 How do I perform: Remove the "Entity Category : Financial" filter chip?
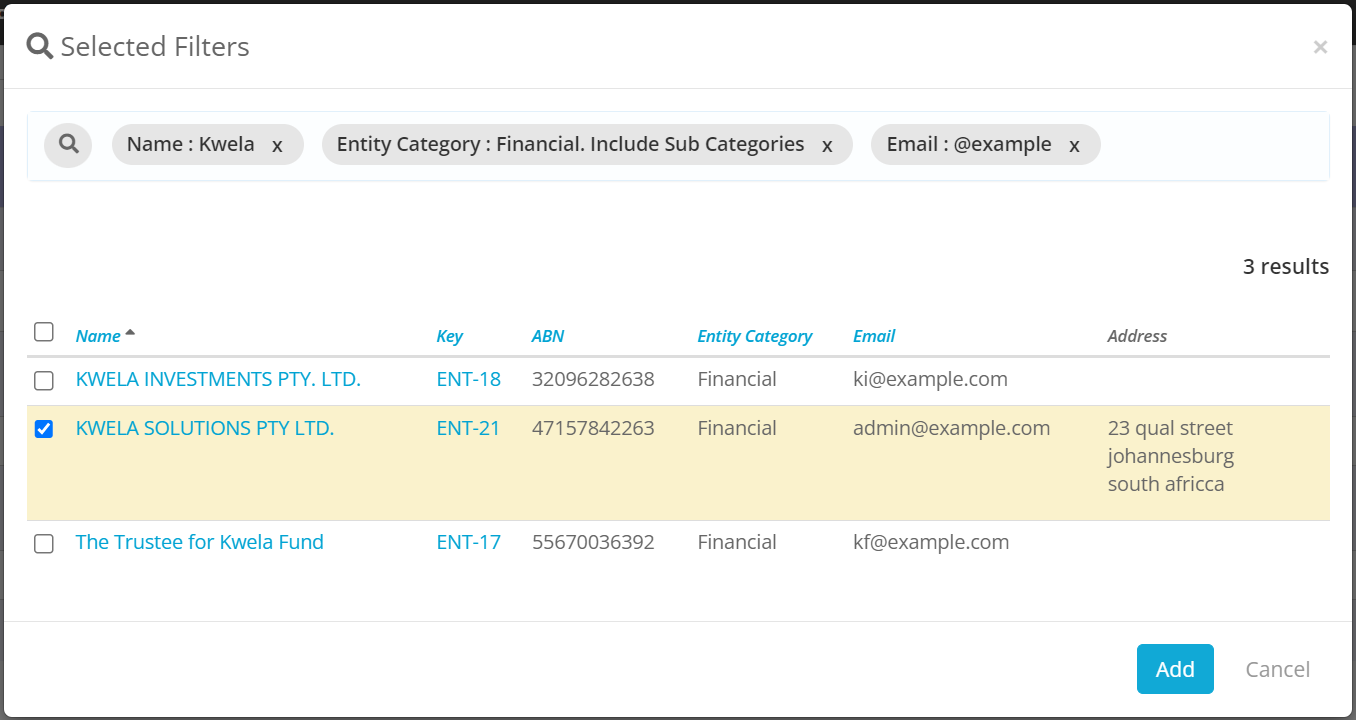click(827, 144)
